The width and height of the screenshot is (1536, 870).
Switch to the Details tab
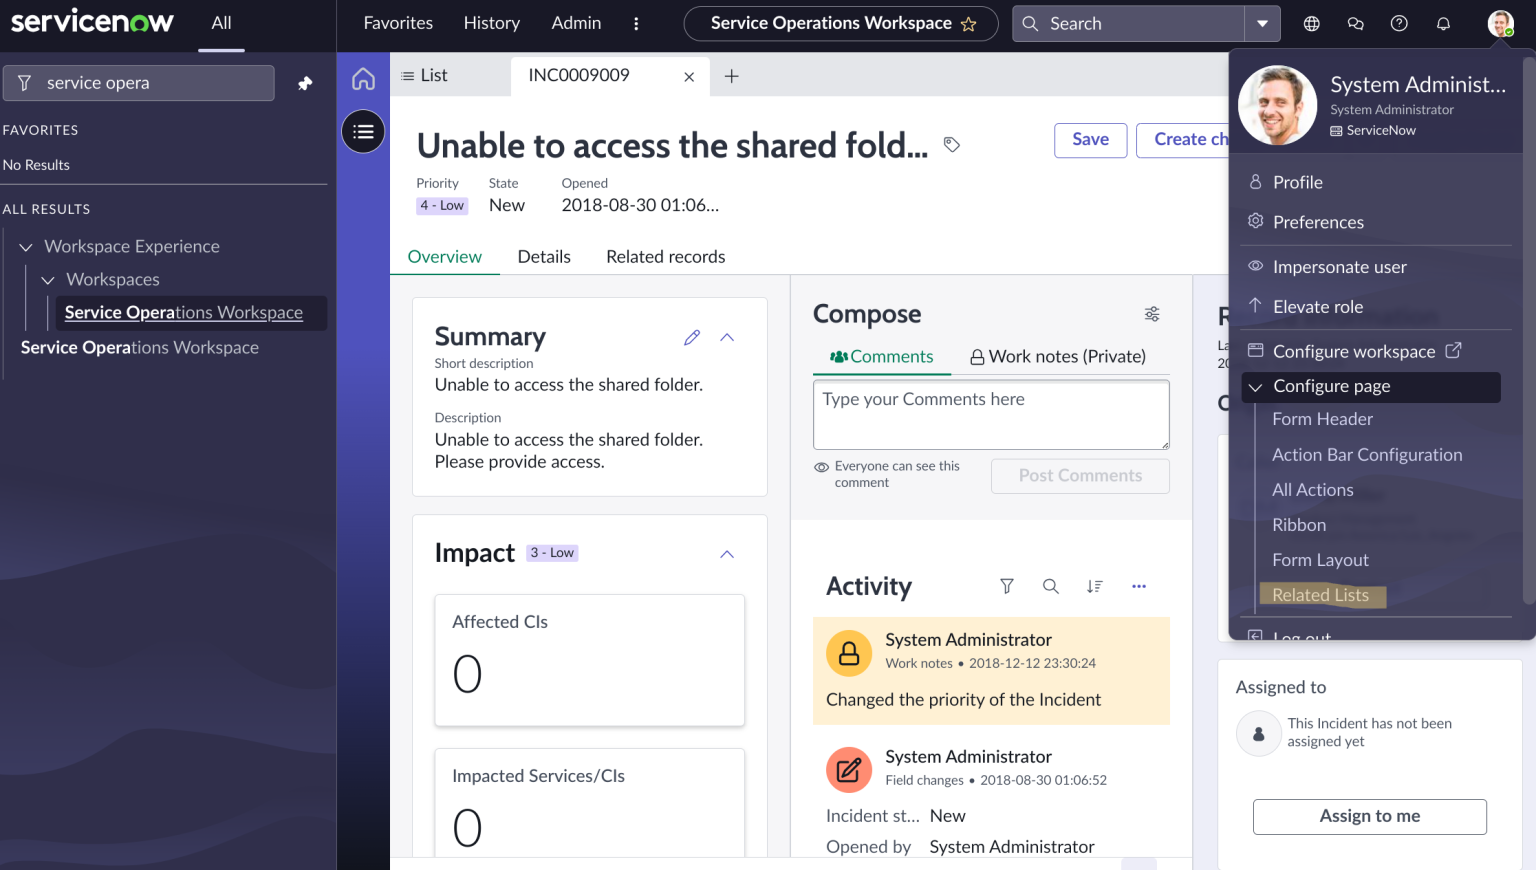click(x=544, y=256)
